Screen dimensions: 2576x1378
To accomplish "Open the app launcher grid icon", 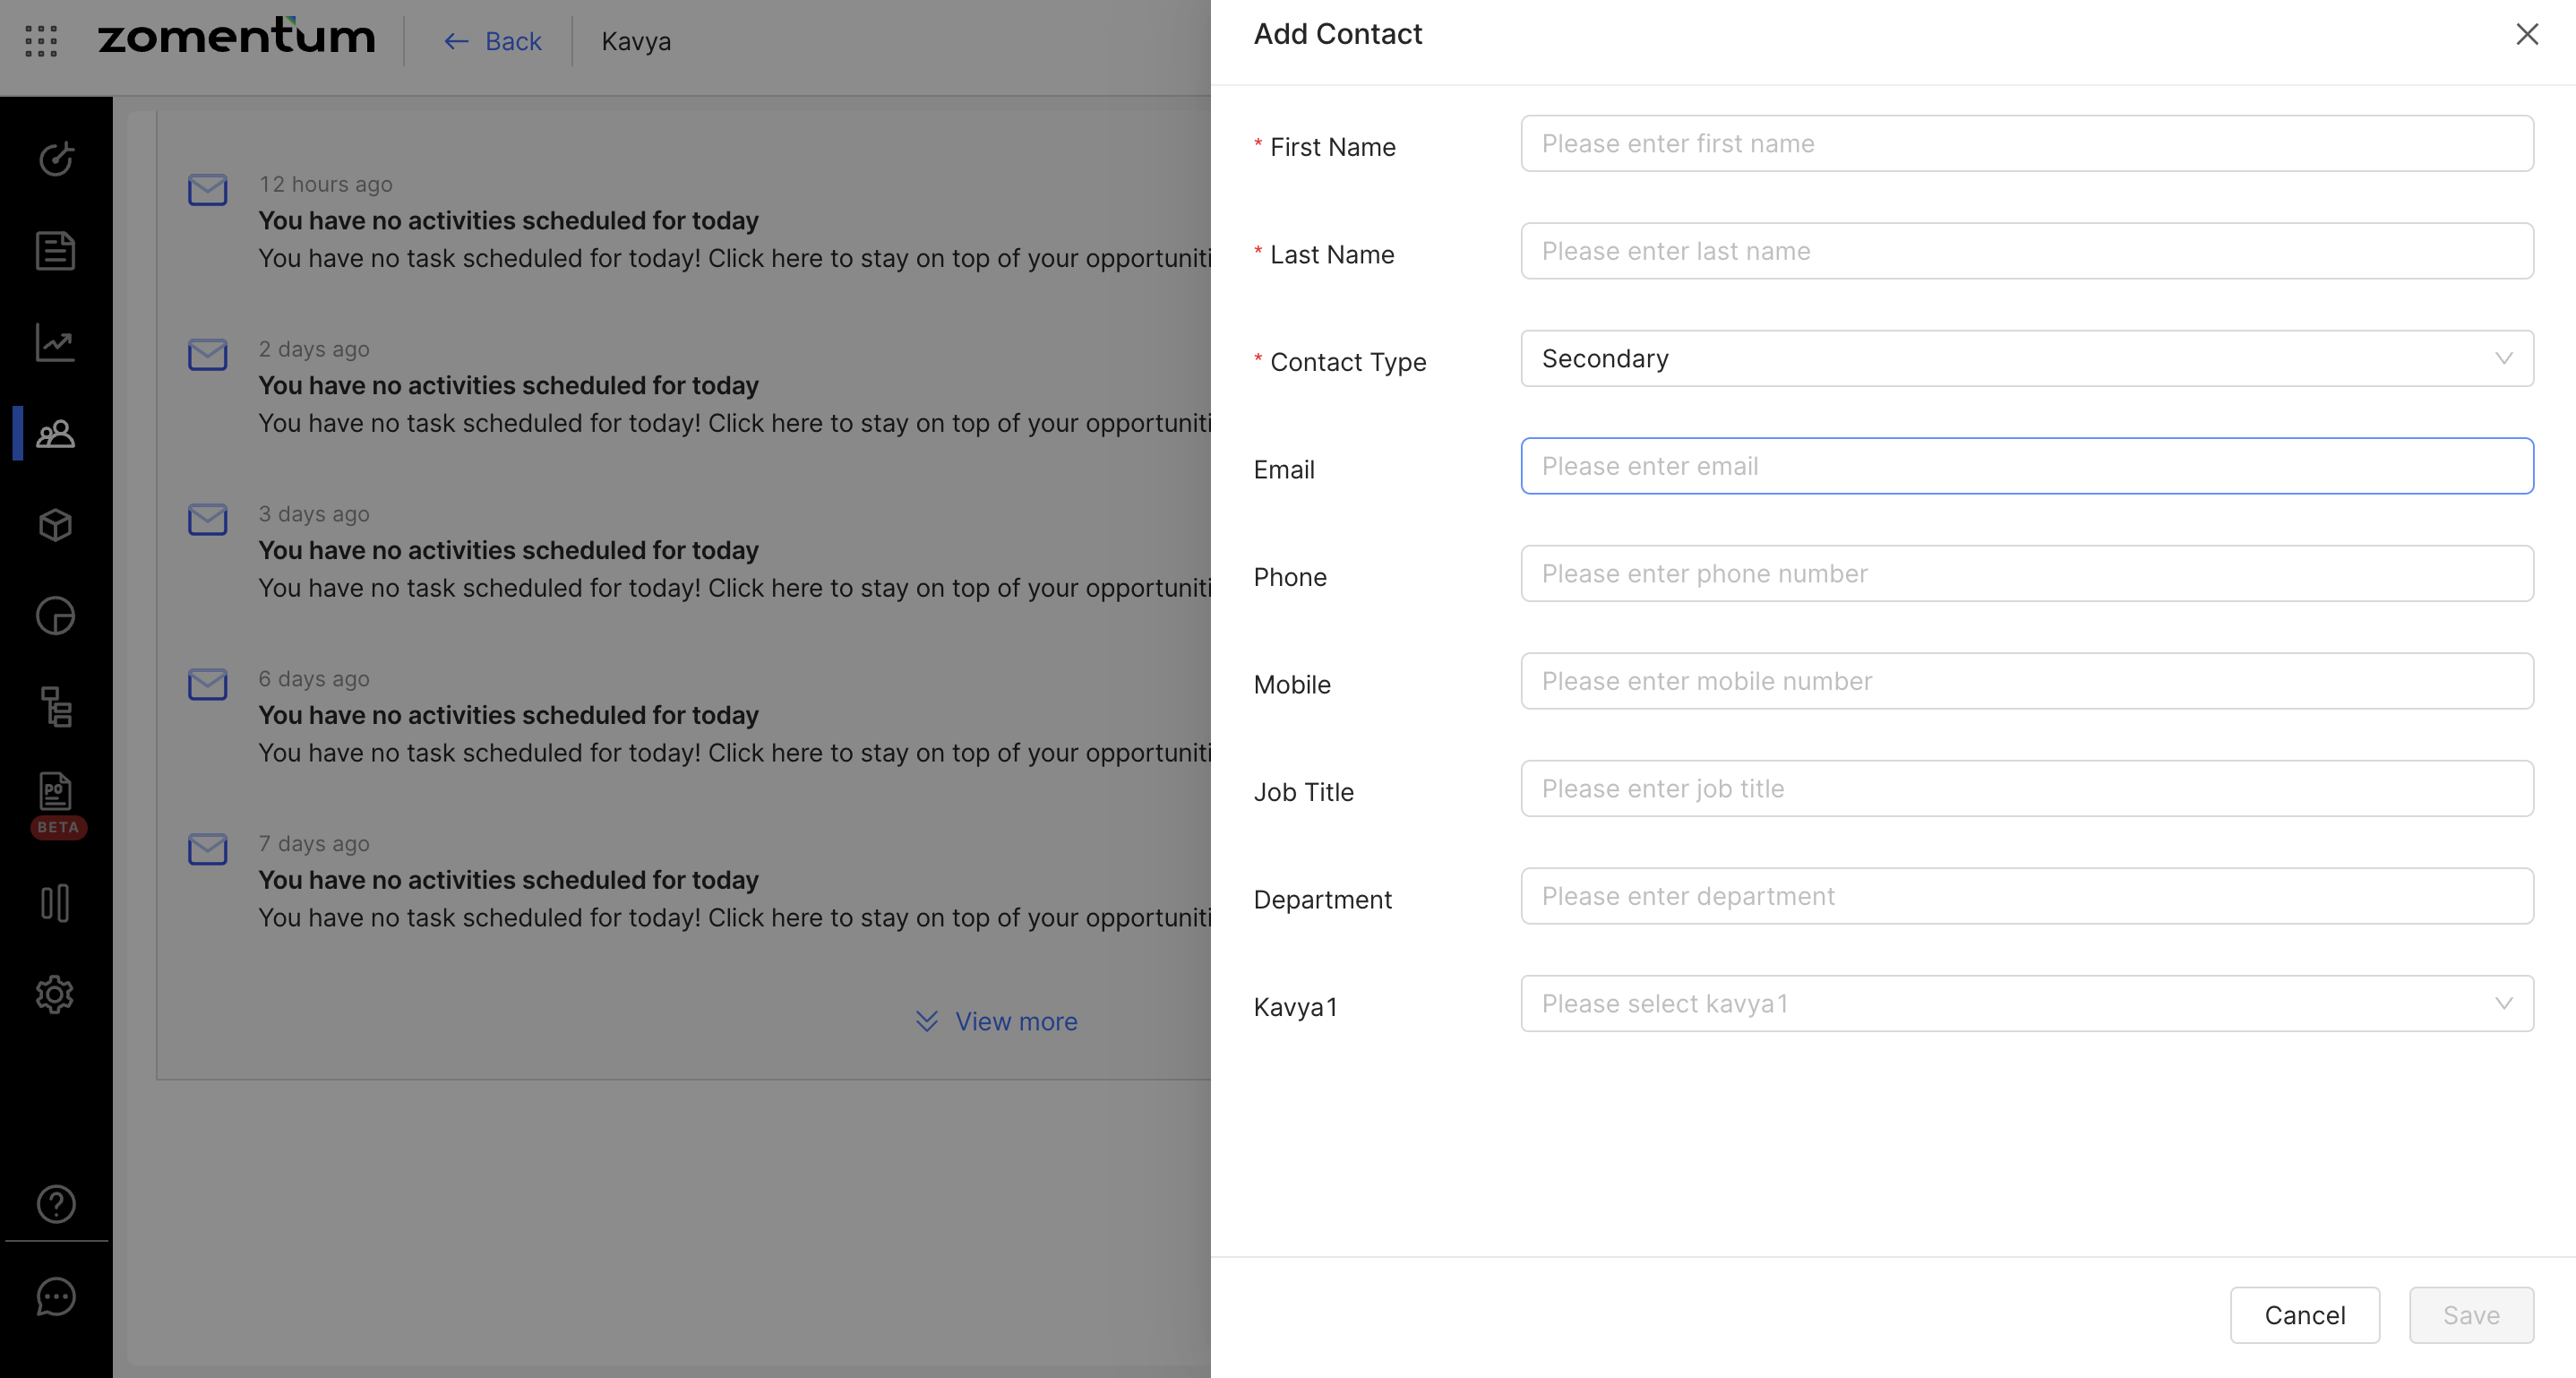I will 41,41.
